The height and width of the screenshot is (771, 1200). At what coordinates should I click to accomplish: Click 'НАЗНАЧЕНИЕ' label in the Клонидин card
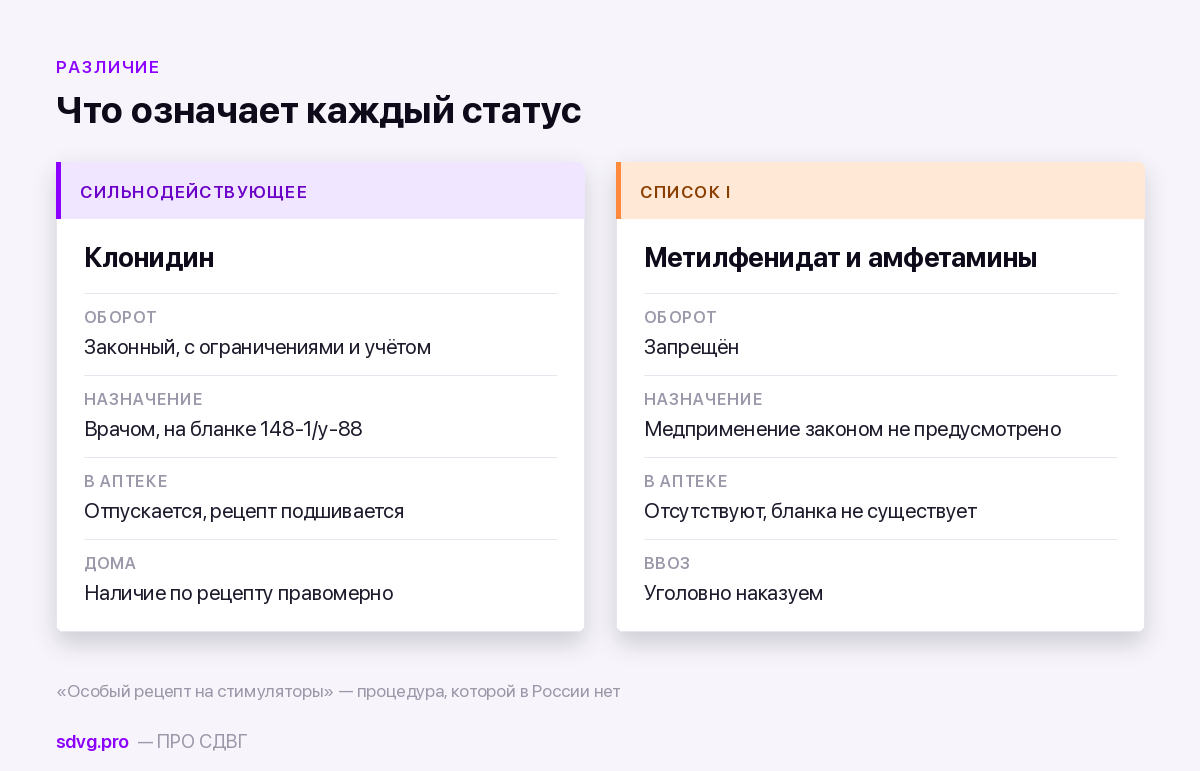click(143, 400)
